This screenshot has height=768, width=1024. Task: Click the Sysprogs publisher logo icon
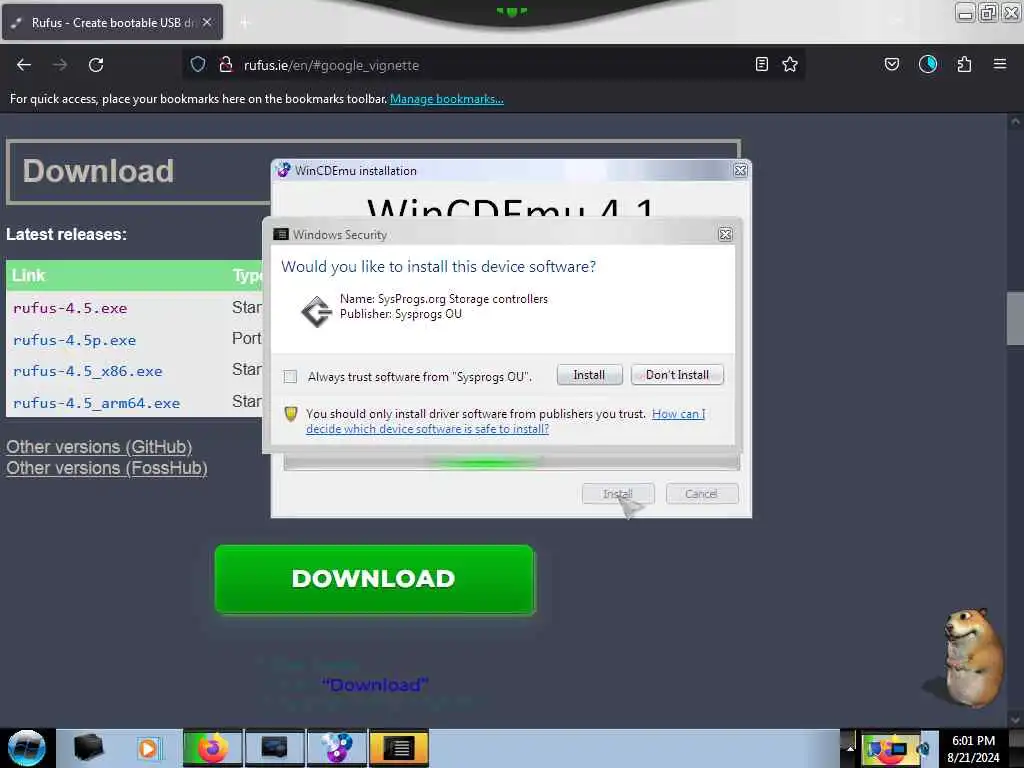(x=316, y=312)
